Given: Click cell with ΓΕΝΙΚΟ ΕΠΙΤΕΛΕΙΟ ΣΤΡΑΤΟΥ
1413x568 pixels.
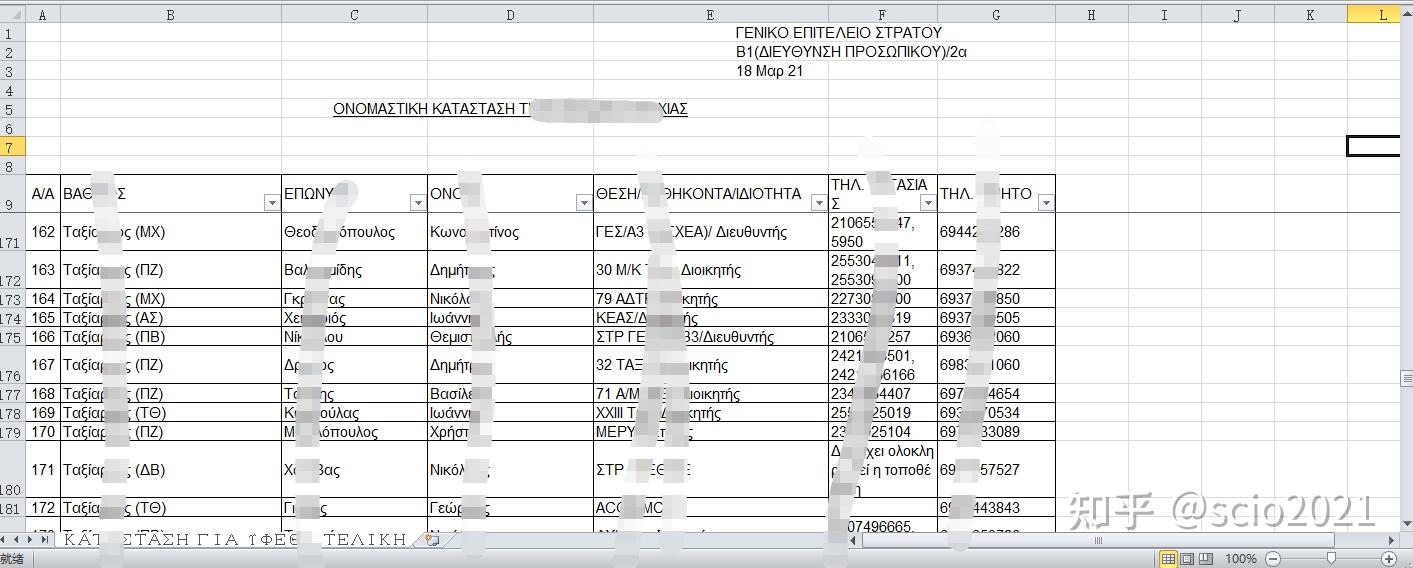Looking at the screenshot, I should (838, 33).
